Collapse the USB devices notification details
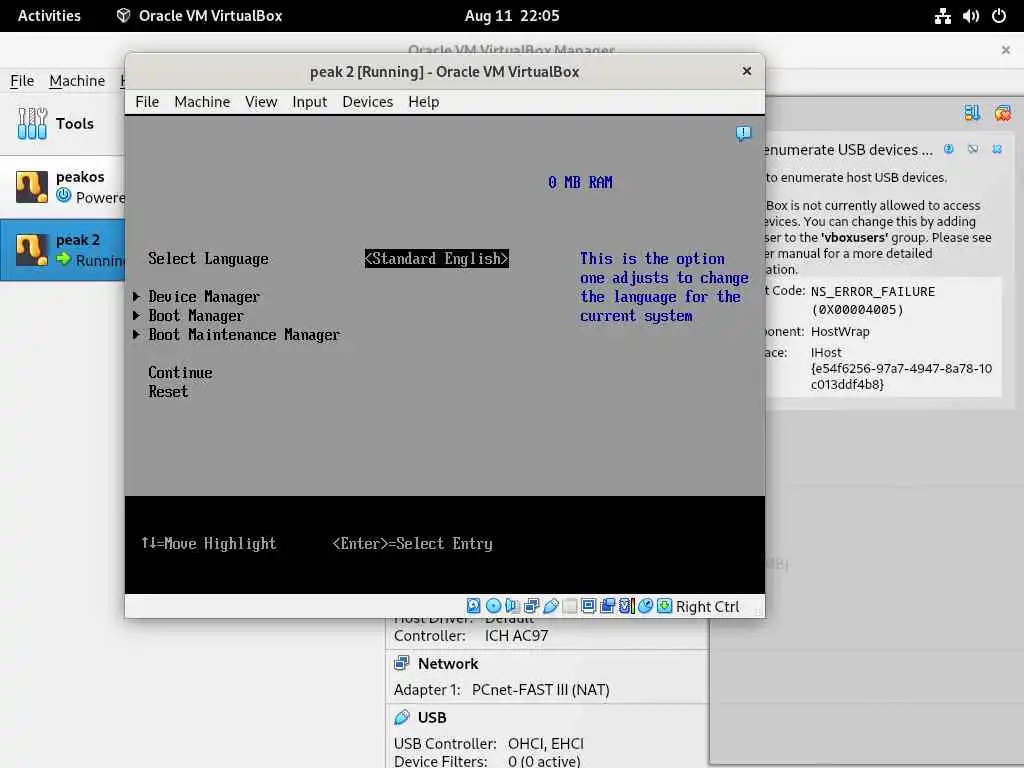This screenshot has width=1024, height=768. tap(973, 149)
